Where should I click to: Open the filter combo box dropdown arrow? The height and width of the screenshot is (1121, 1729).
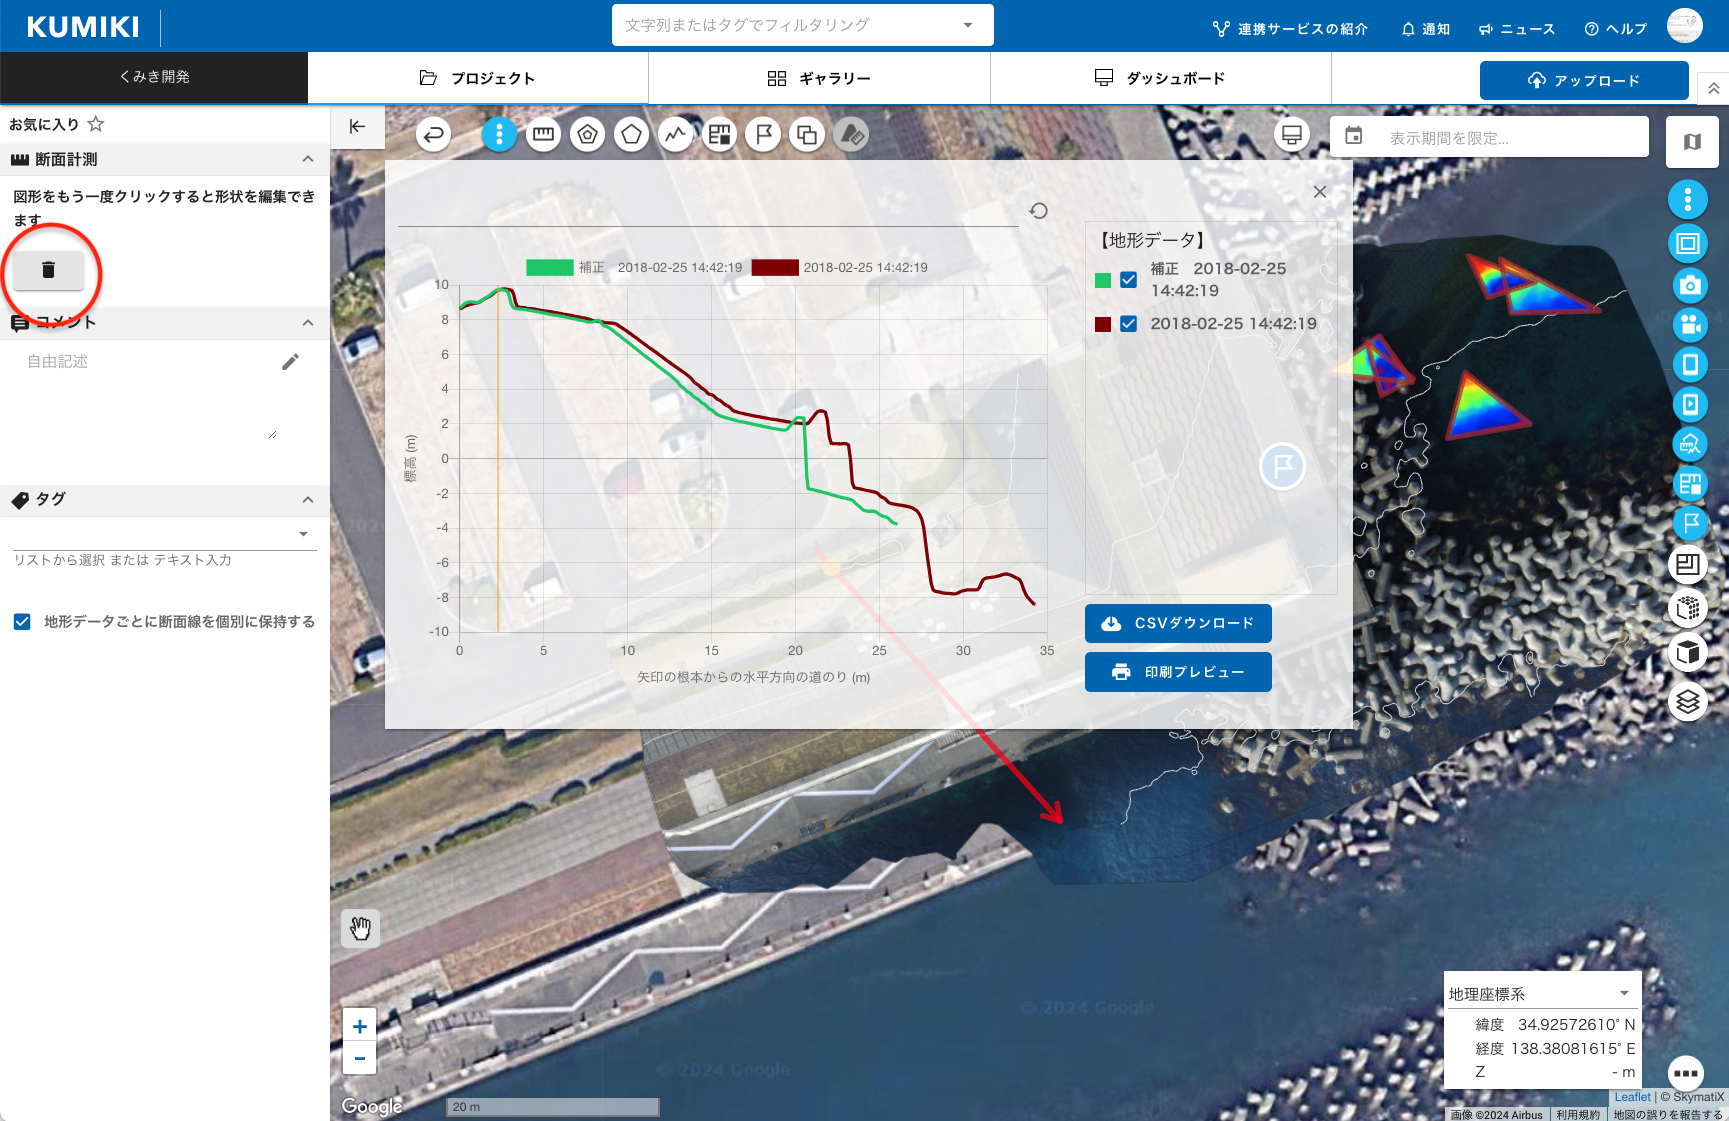(x=968, y=25)
